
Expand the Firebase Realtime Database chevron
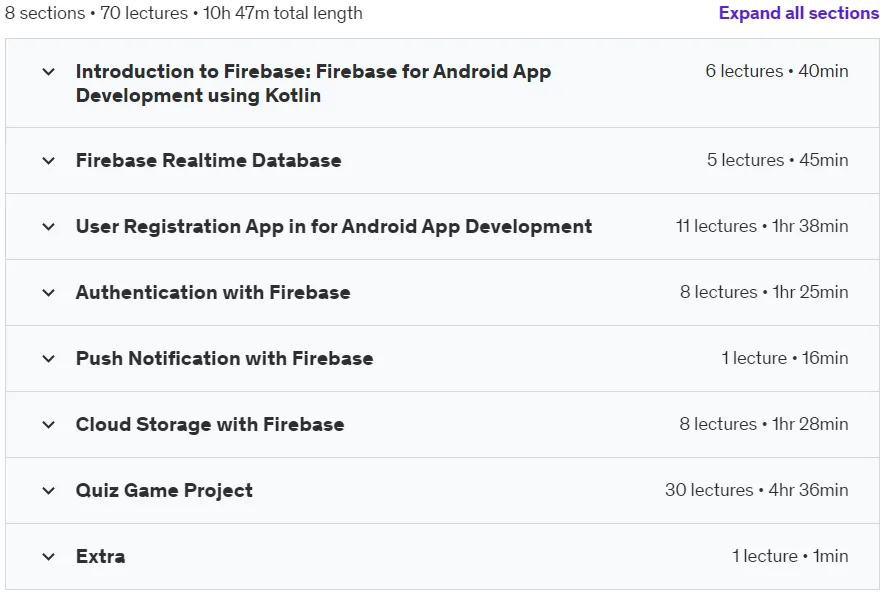coord(49,161)
